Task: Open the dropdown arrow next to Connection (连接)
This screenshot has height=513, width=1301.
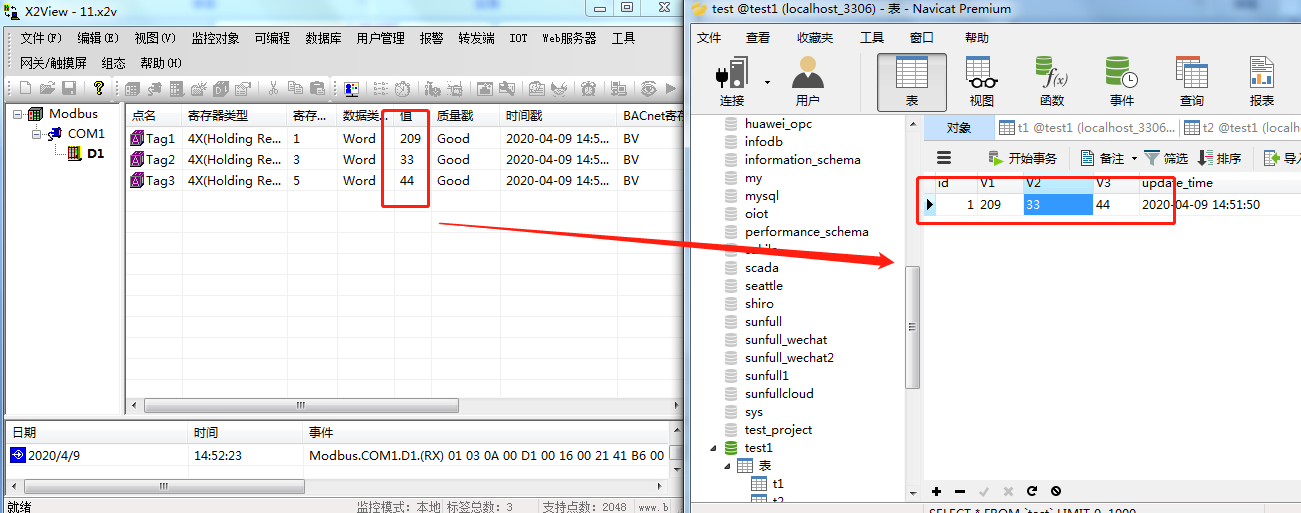Action: tap(767, 82)
